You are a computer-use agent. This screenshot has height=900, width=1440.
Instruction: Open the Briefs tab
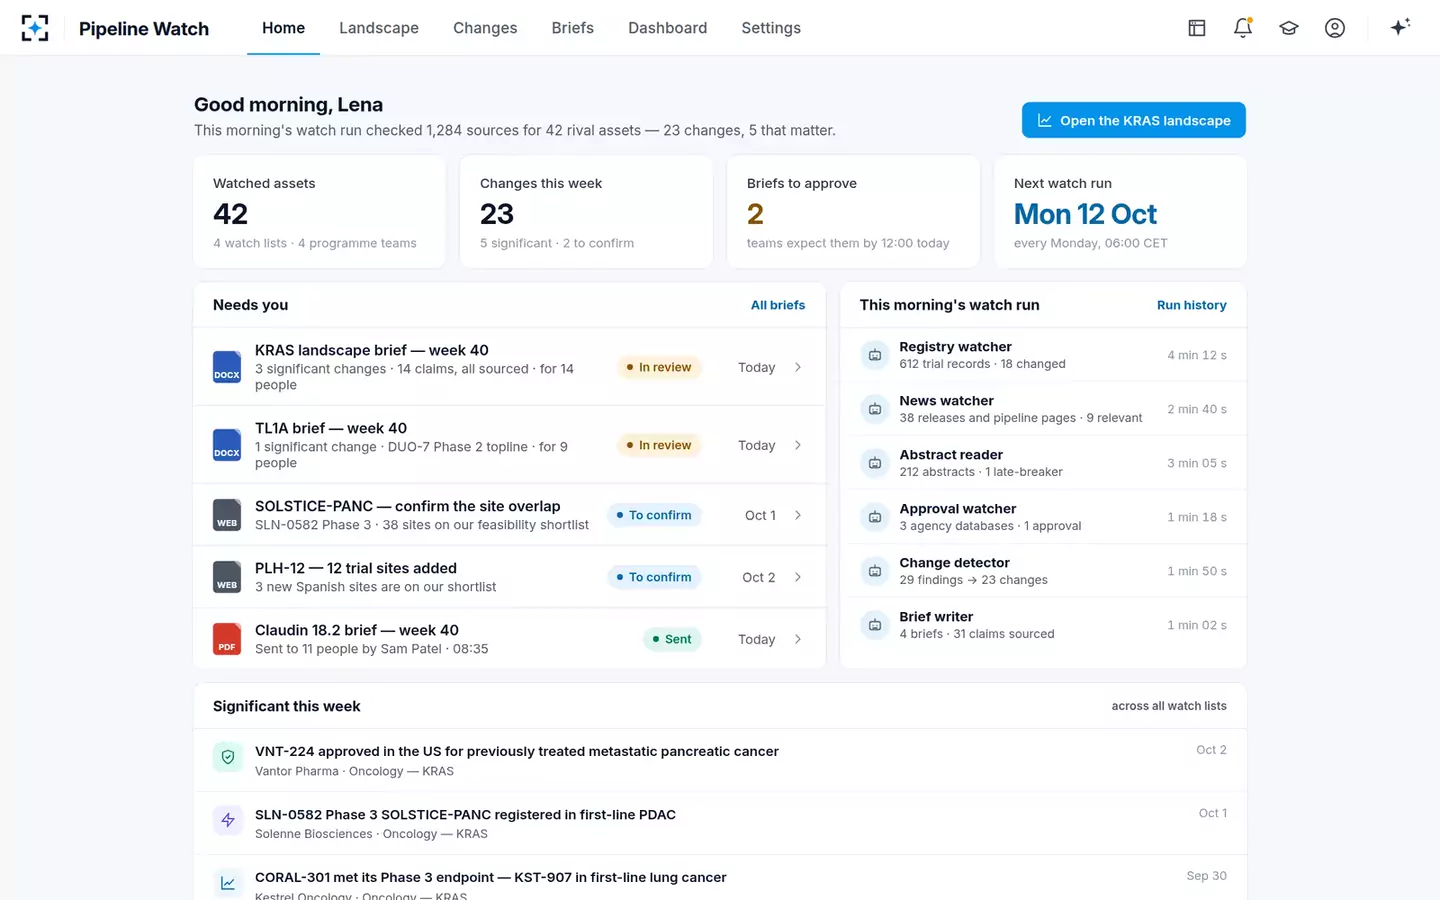tap(573, 28)
